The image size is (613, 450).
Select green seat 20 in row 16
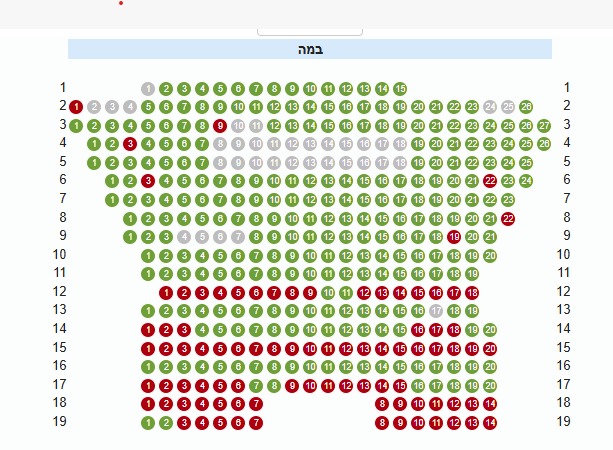(x=490, y=367)
